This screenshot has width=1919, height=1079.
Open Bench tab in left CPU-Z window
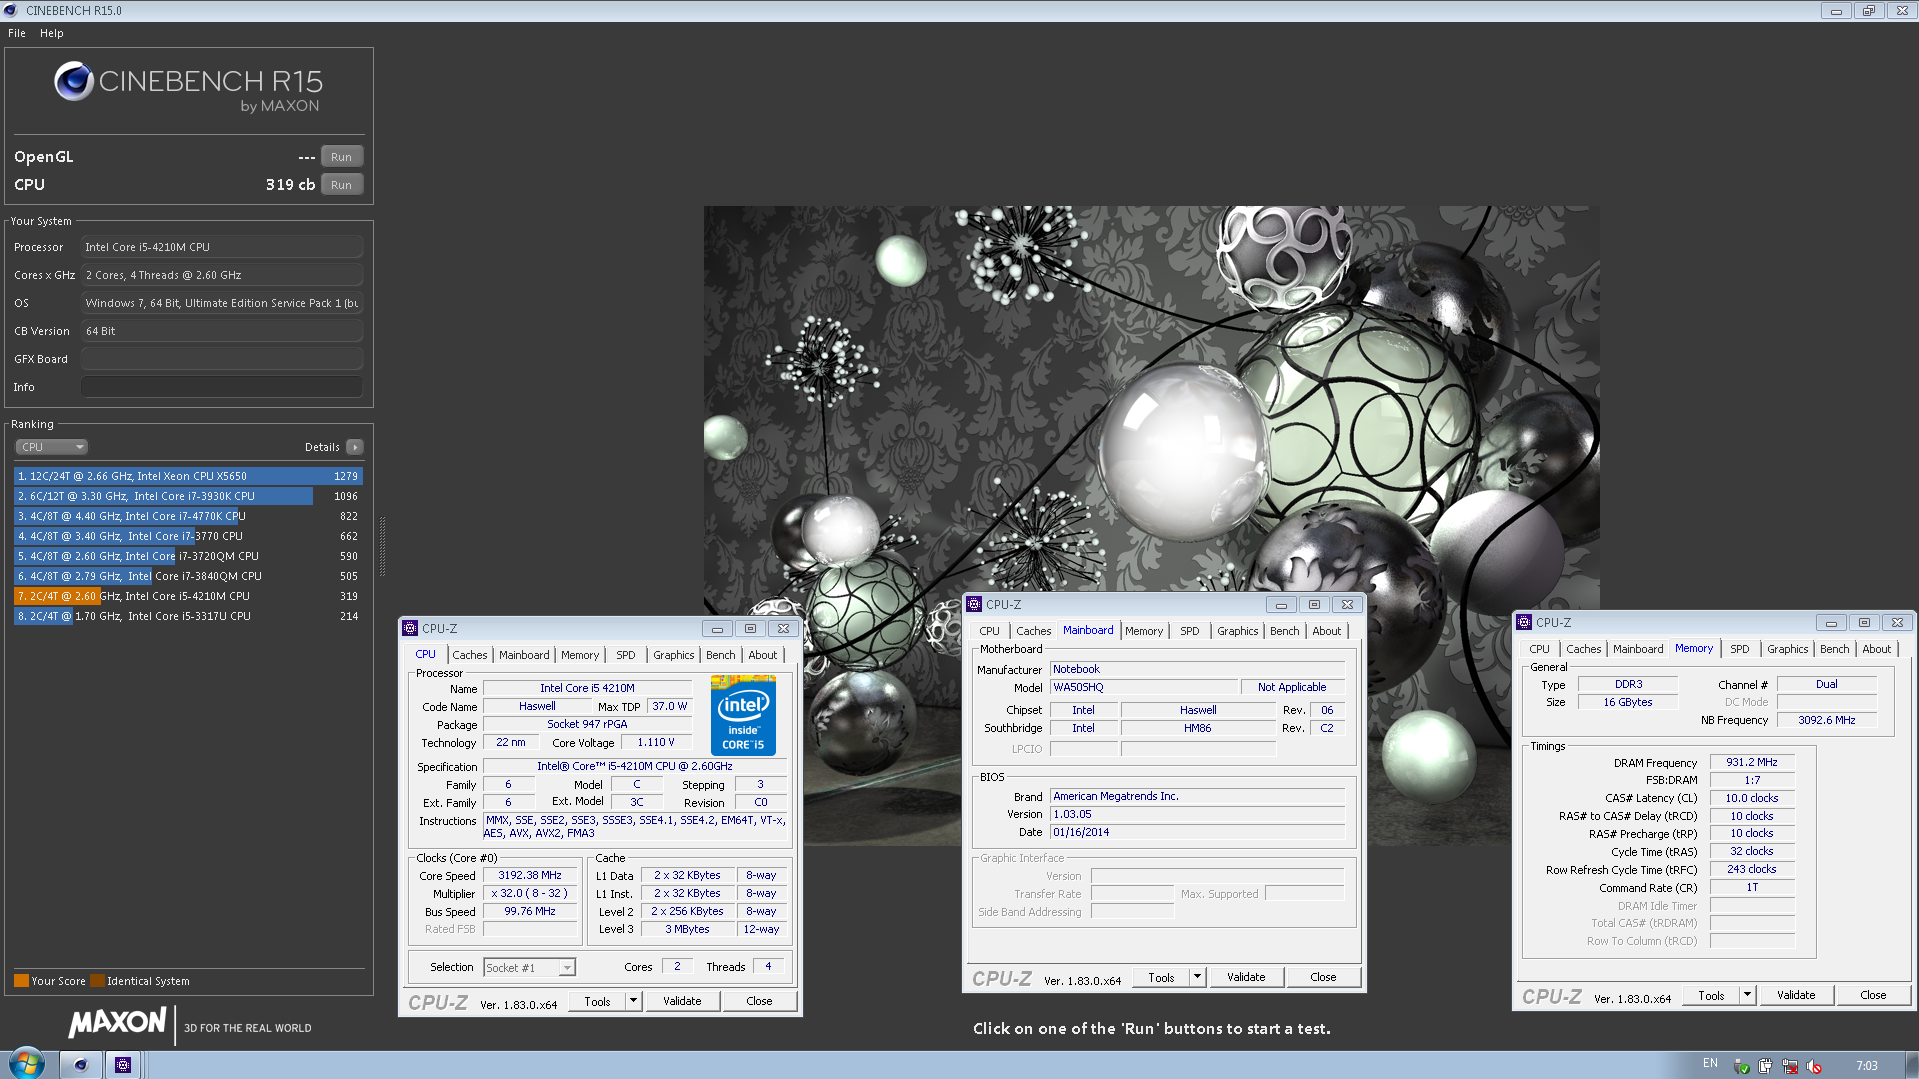[x=720, y=655]
